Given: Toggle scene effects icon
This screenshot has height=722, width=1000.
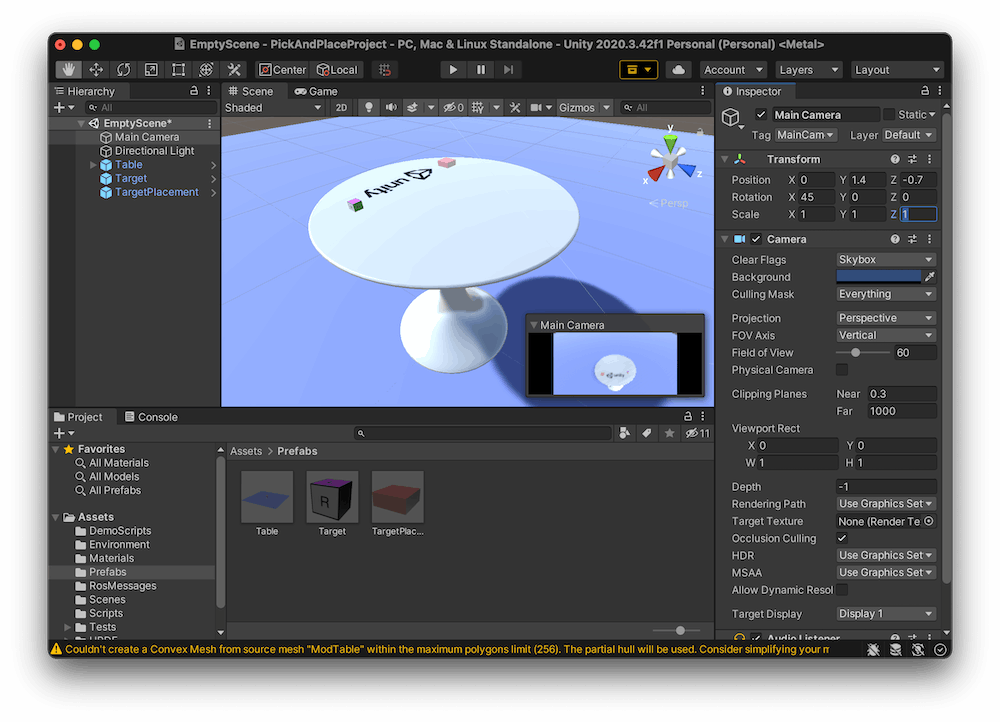Looking at the screenshot, I should (413, 108).
